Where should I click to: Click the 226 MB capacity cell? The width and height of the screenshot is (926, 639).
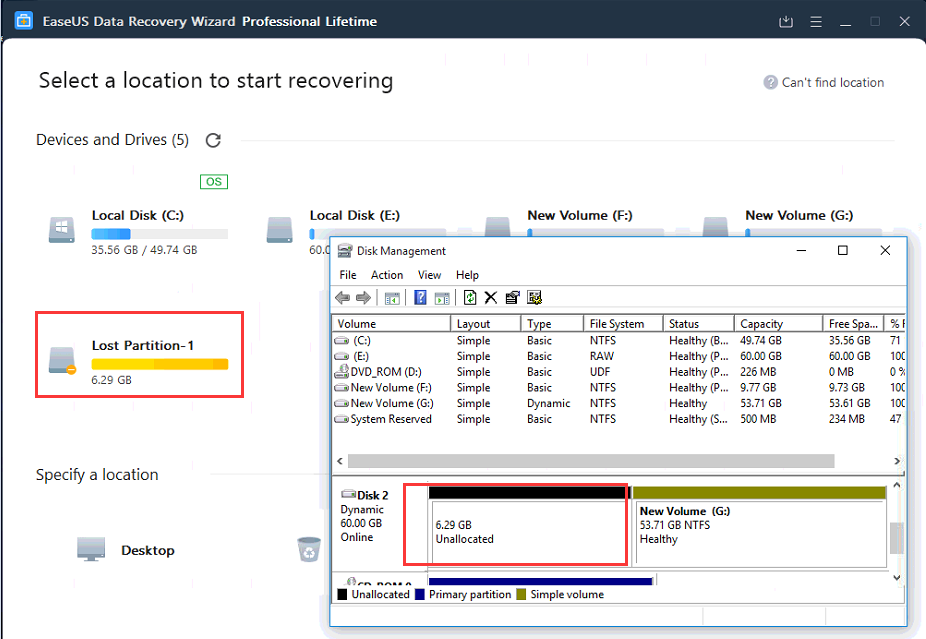758,372
